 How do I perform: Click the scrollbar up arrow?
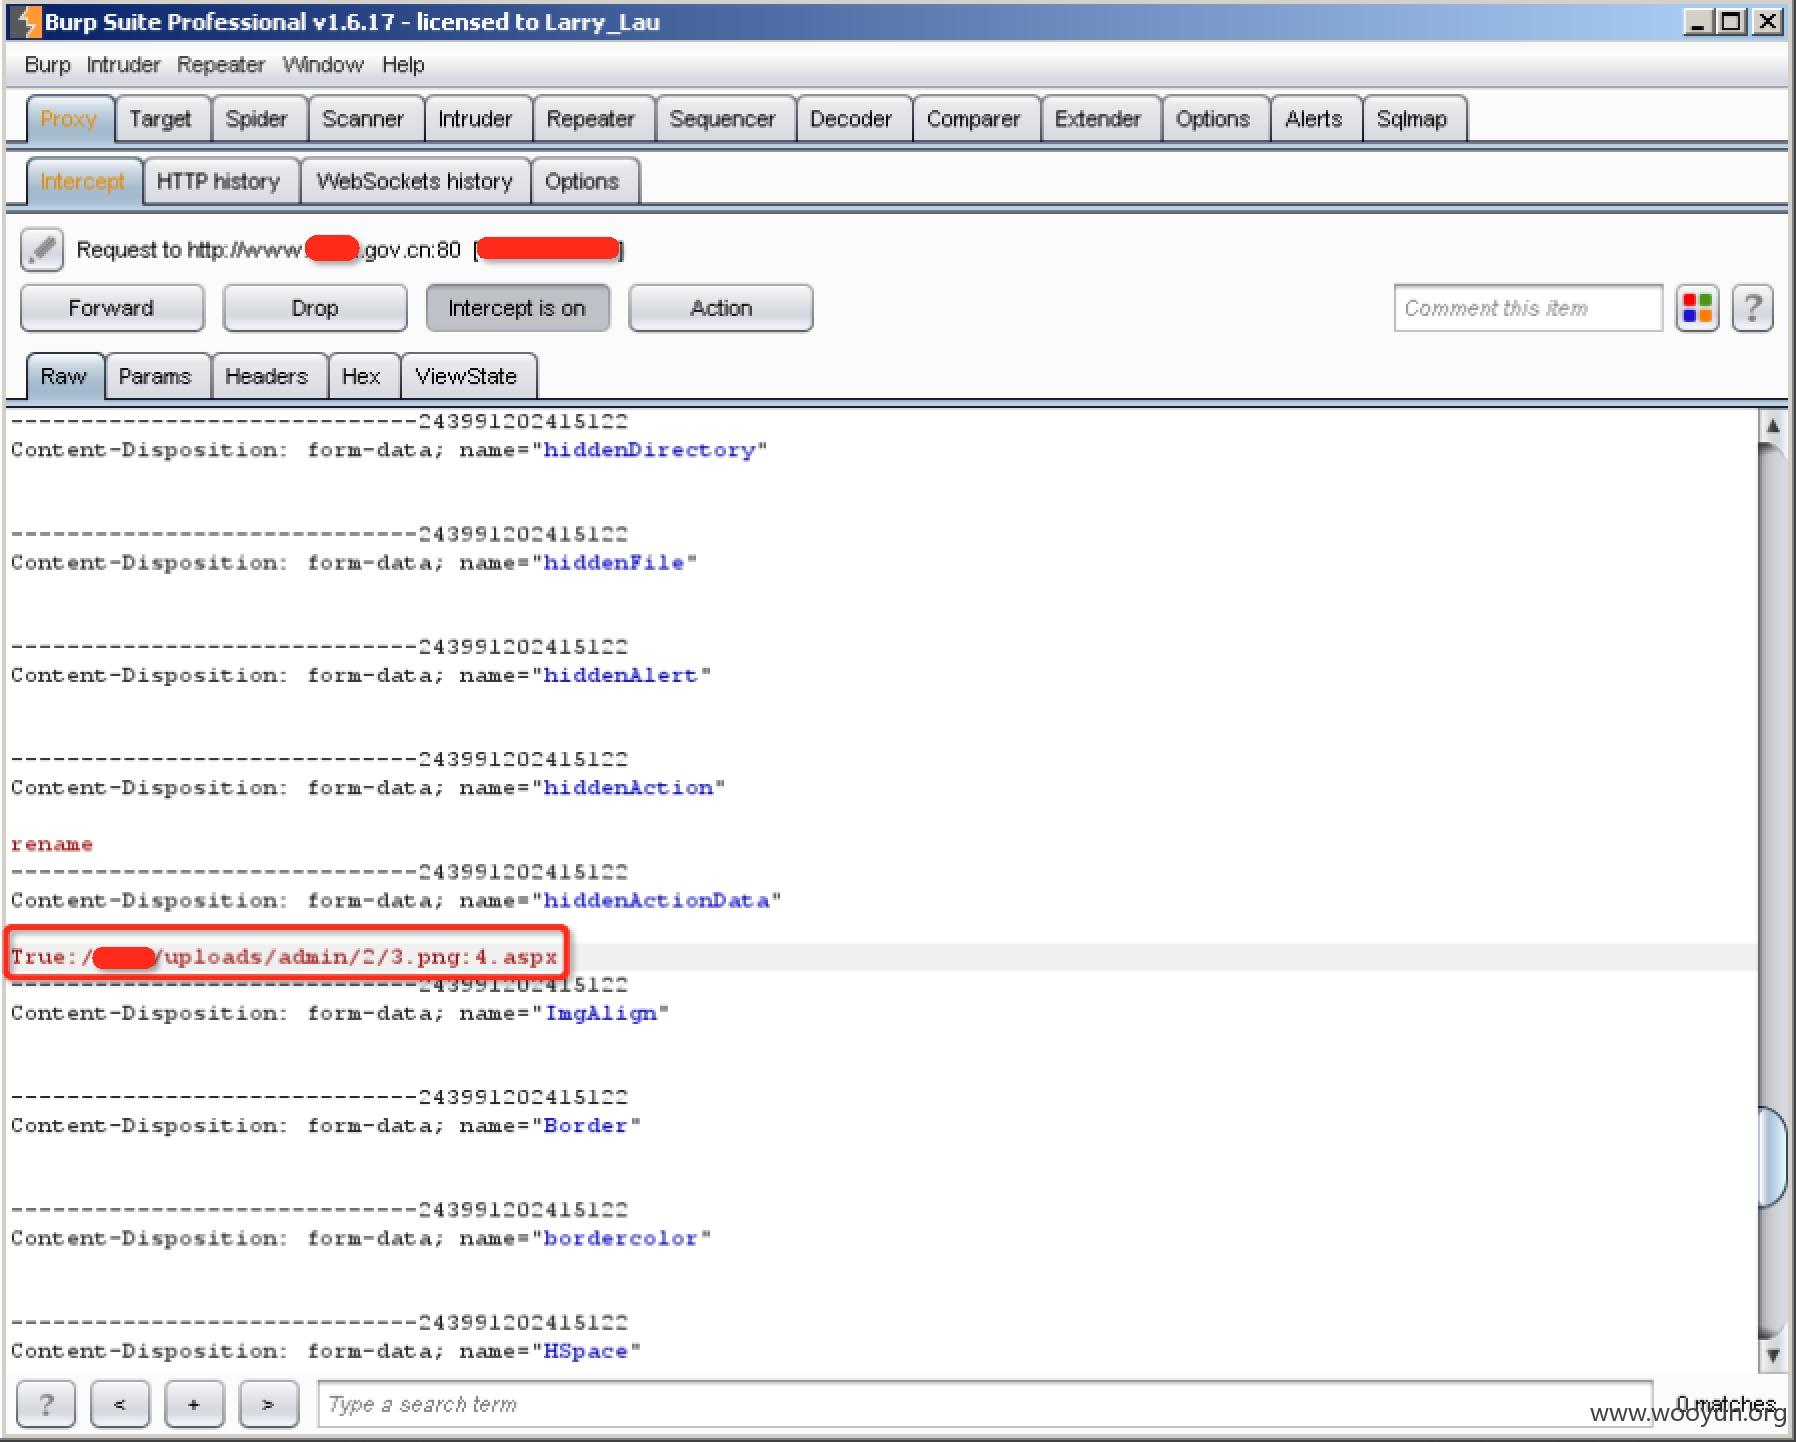[x=1772, y=425]
